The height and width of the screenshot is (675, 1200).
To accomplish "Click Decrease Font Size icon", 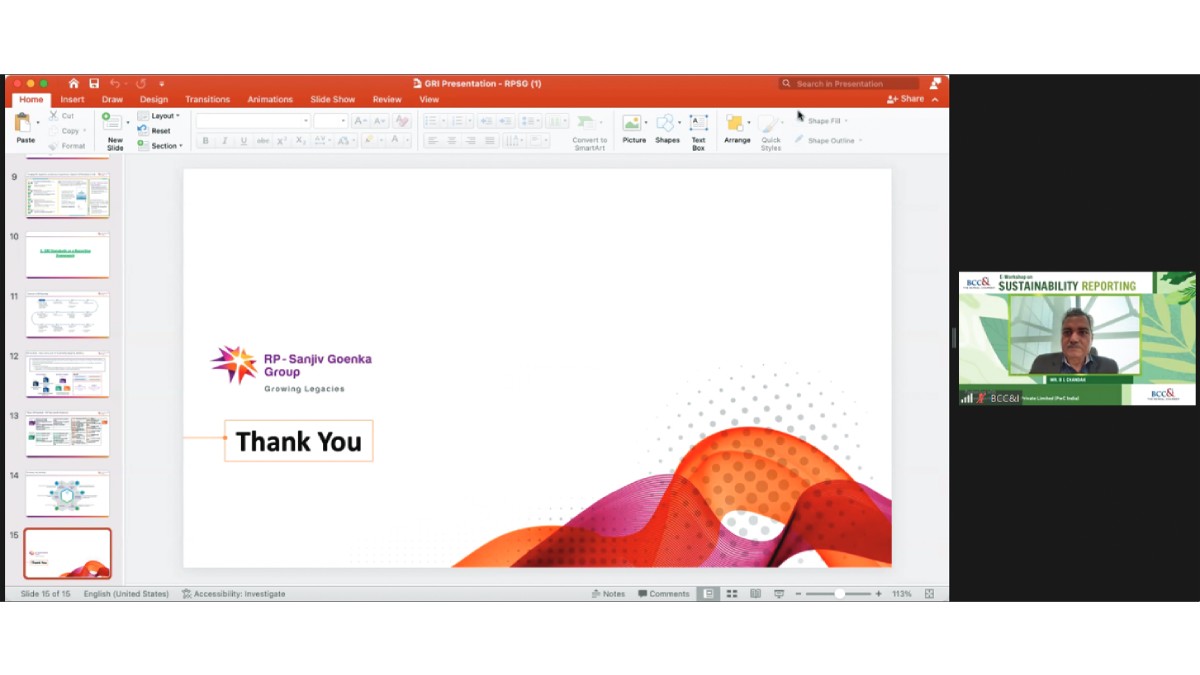I will click(380, 121).
